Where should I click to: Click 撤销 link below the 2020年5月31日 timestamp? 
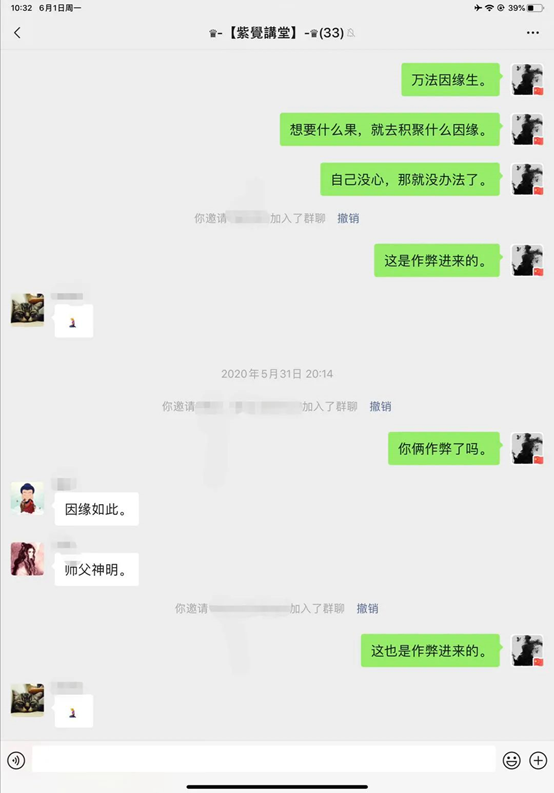click(x=380, y=406)
